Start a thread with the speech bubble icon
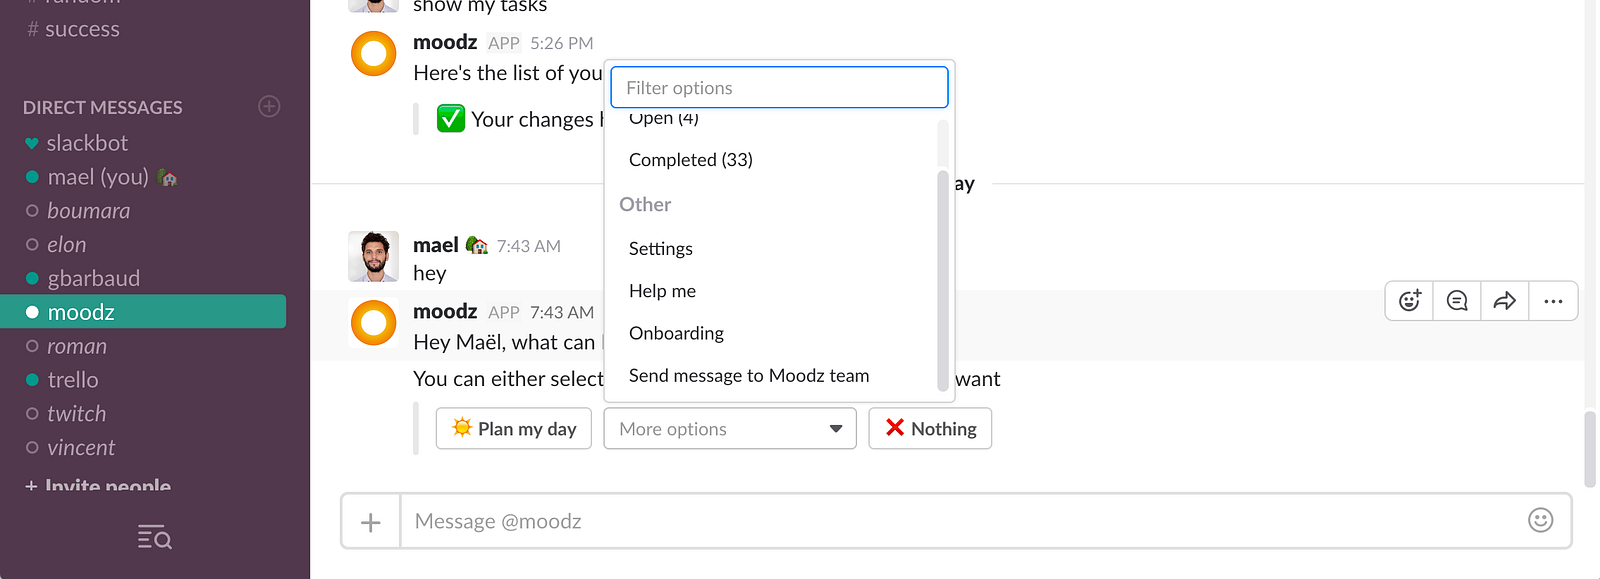1600x579 pixels. (1457, 301)
